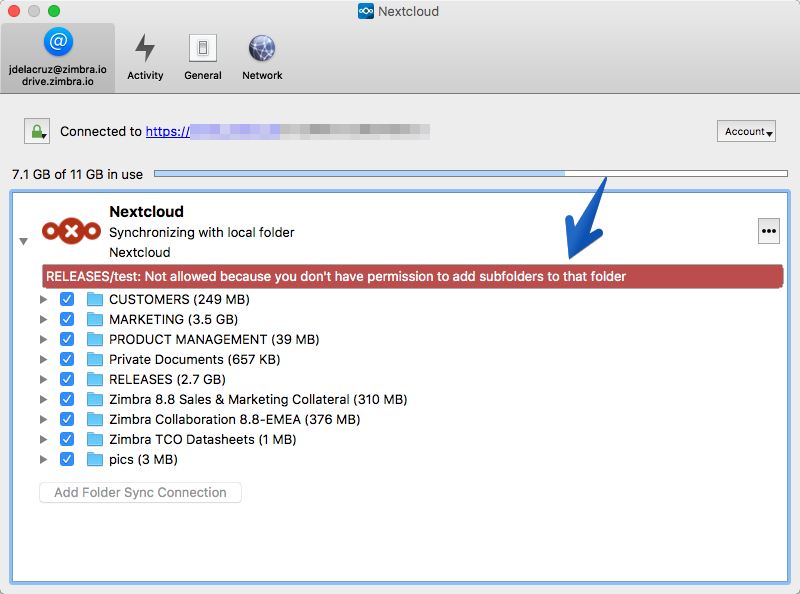
Task: Uncheck the CUSTOMERS sync checkbox
Action: tap(67, 299)
